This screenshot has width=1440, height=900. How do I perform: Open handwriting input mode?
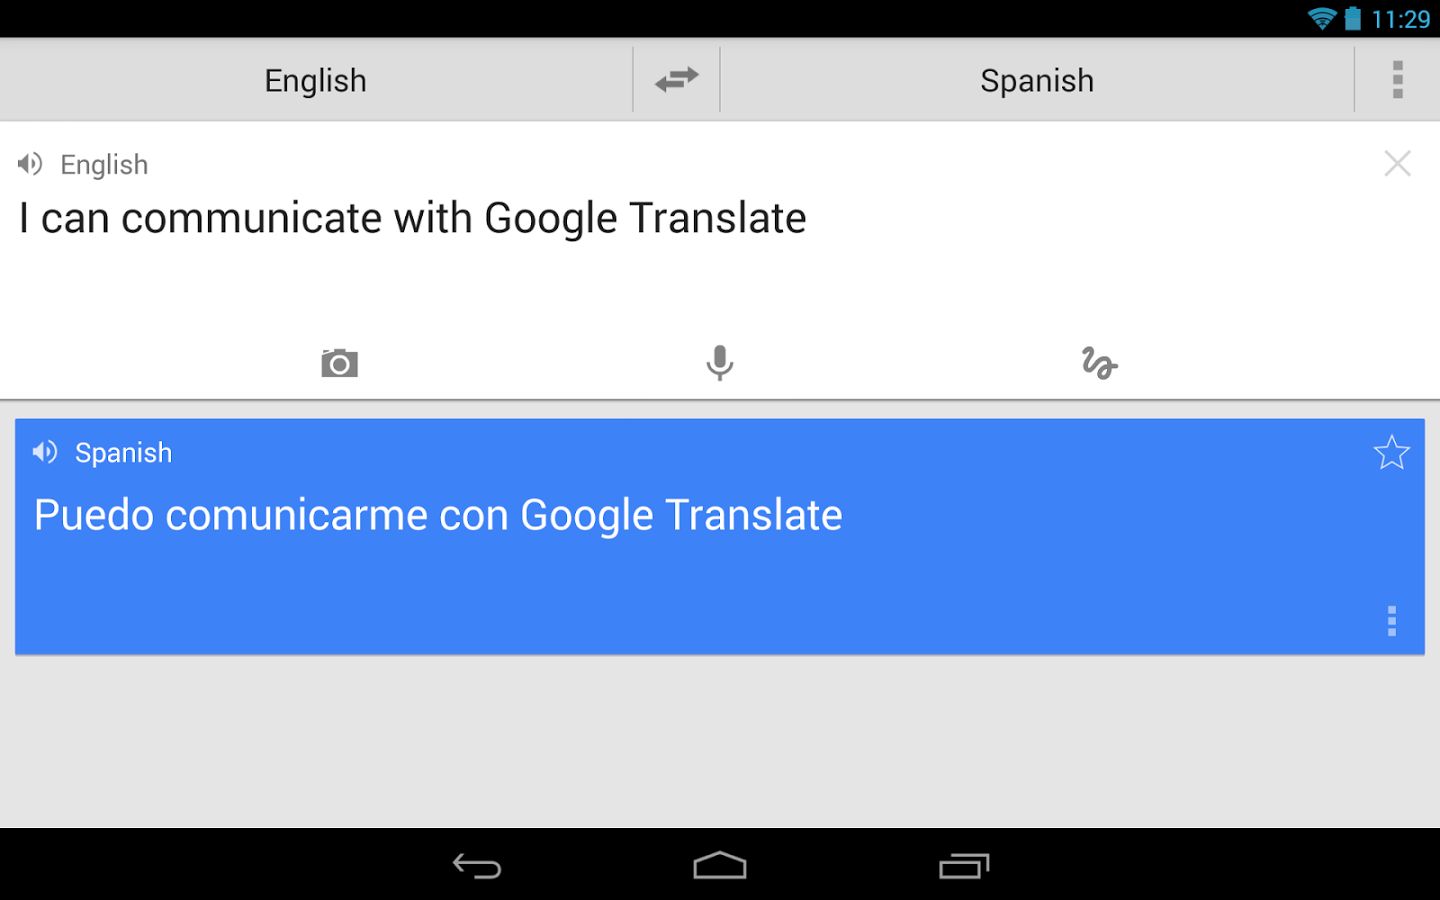[1099, 363]
